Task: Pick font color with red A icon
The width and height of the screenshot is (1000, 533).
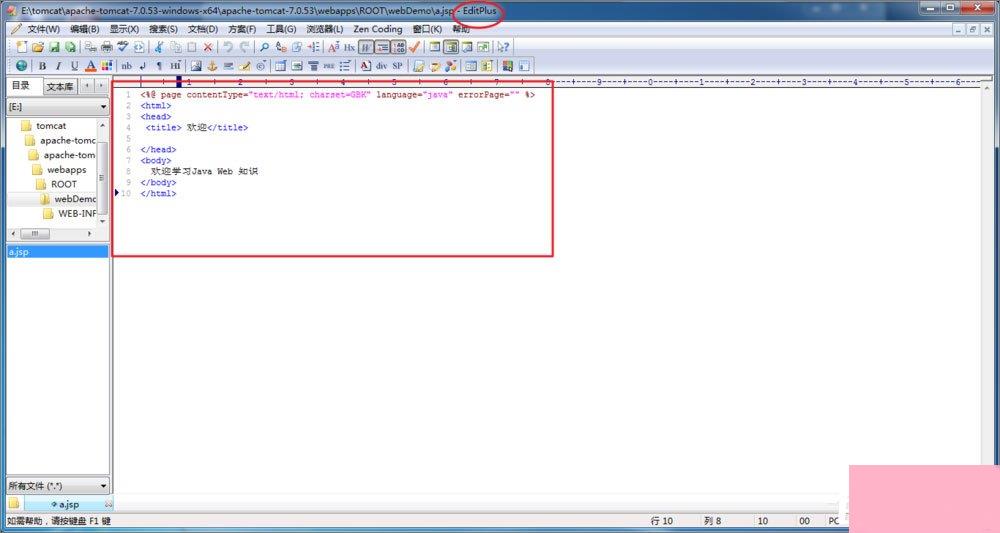Action: (91, 66)
